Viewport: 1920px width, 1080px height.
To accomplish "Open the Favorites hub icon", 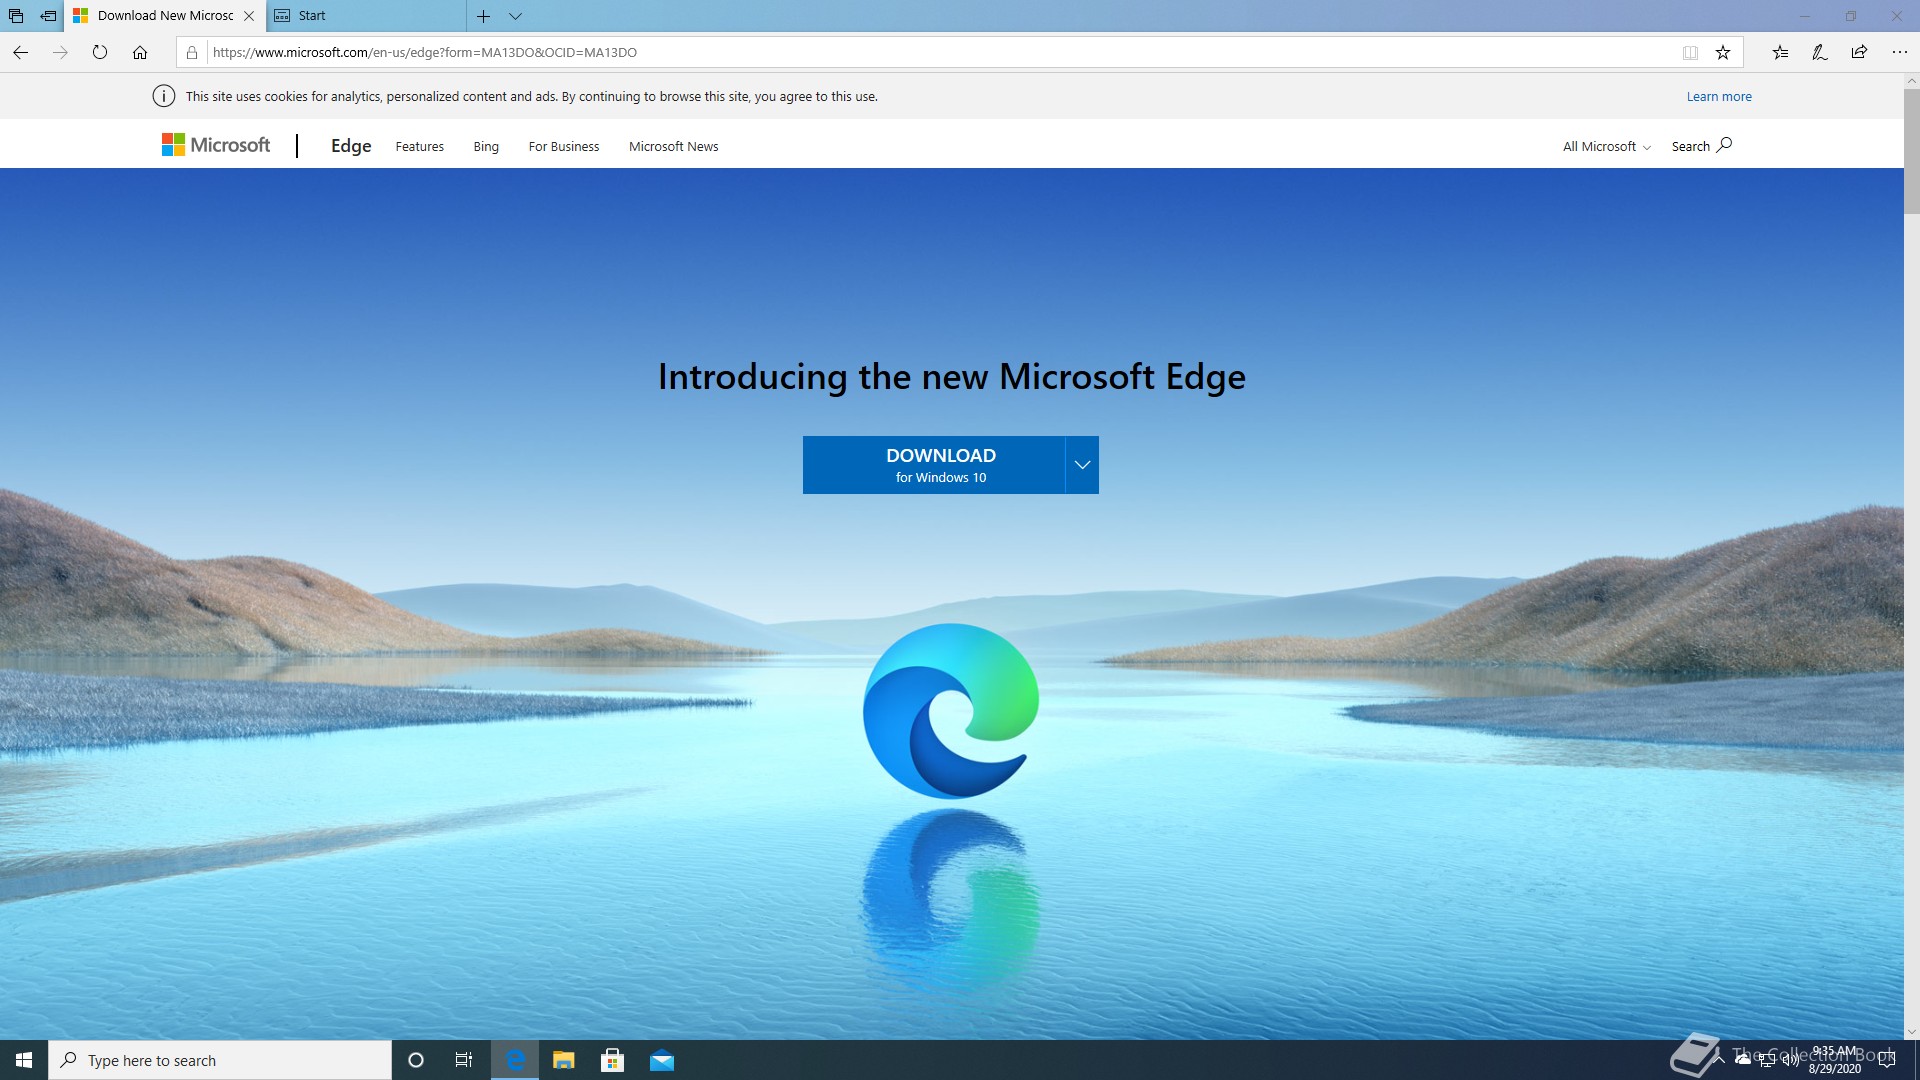I will pyautogui.click(x=1780, y=52).
